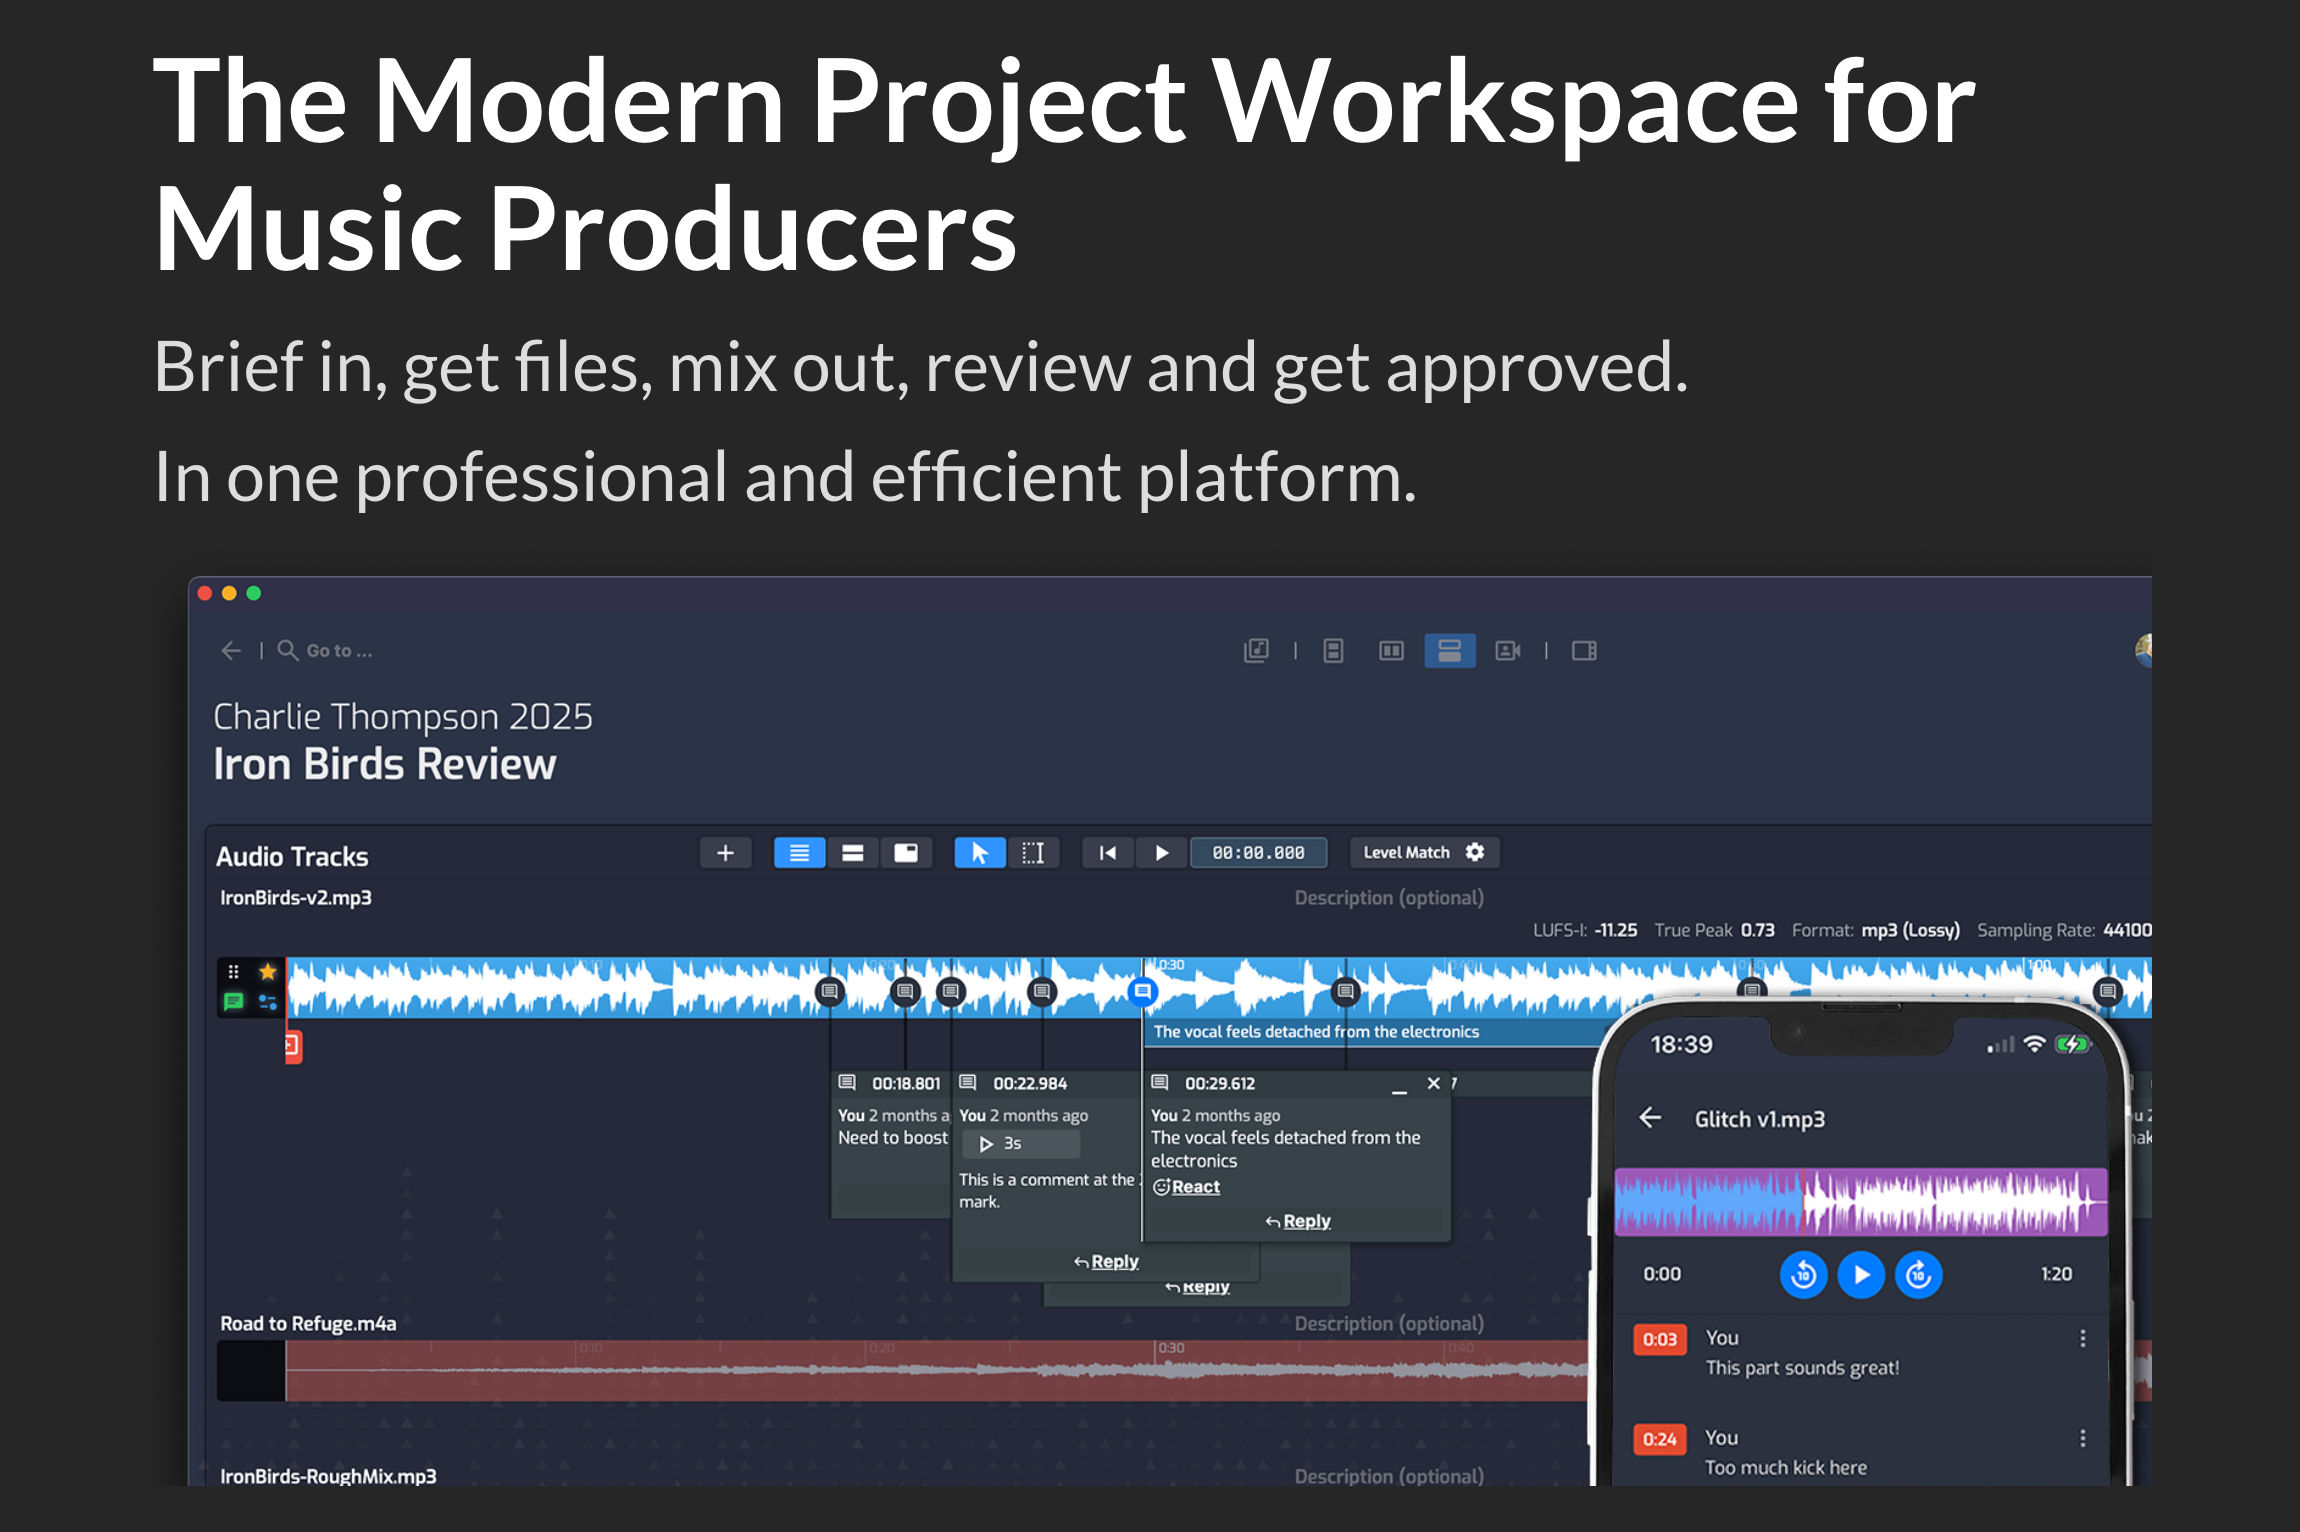Toggle the yellow star on IronBirds-v2 track

267,972
